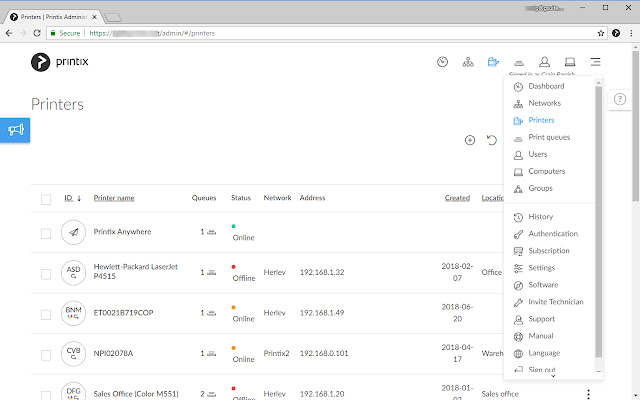Click the Computers laptop icon in header
Screen dimensions: 640x400
point(570,62)
